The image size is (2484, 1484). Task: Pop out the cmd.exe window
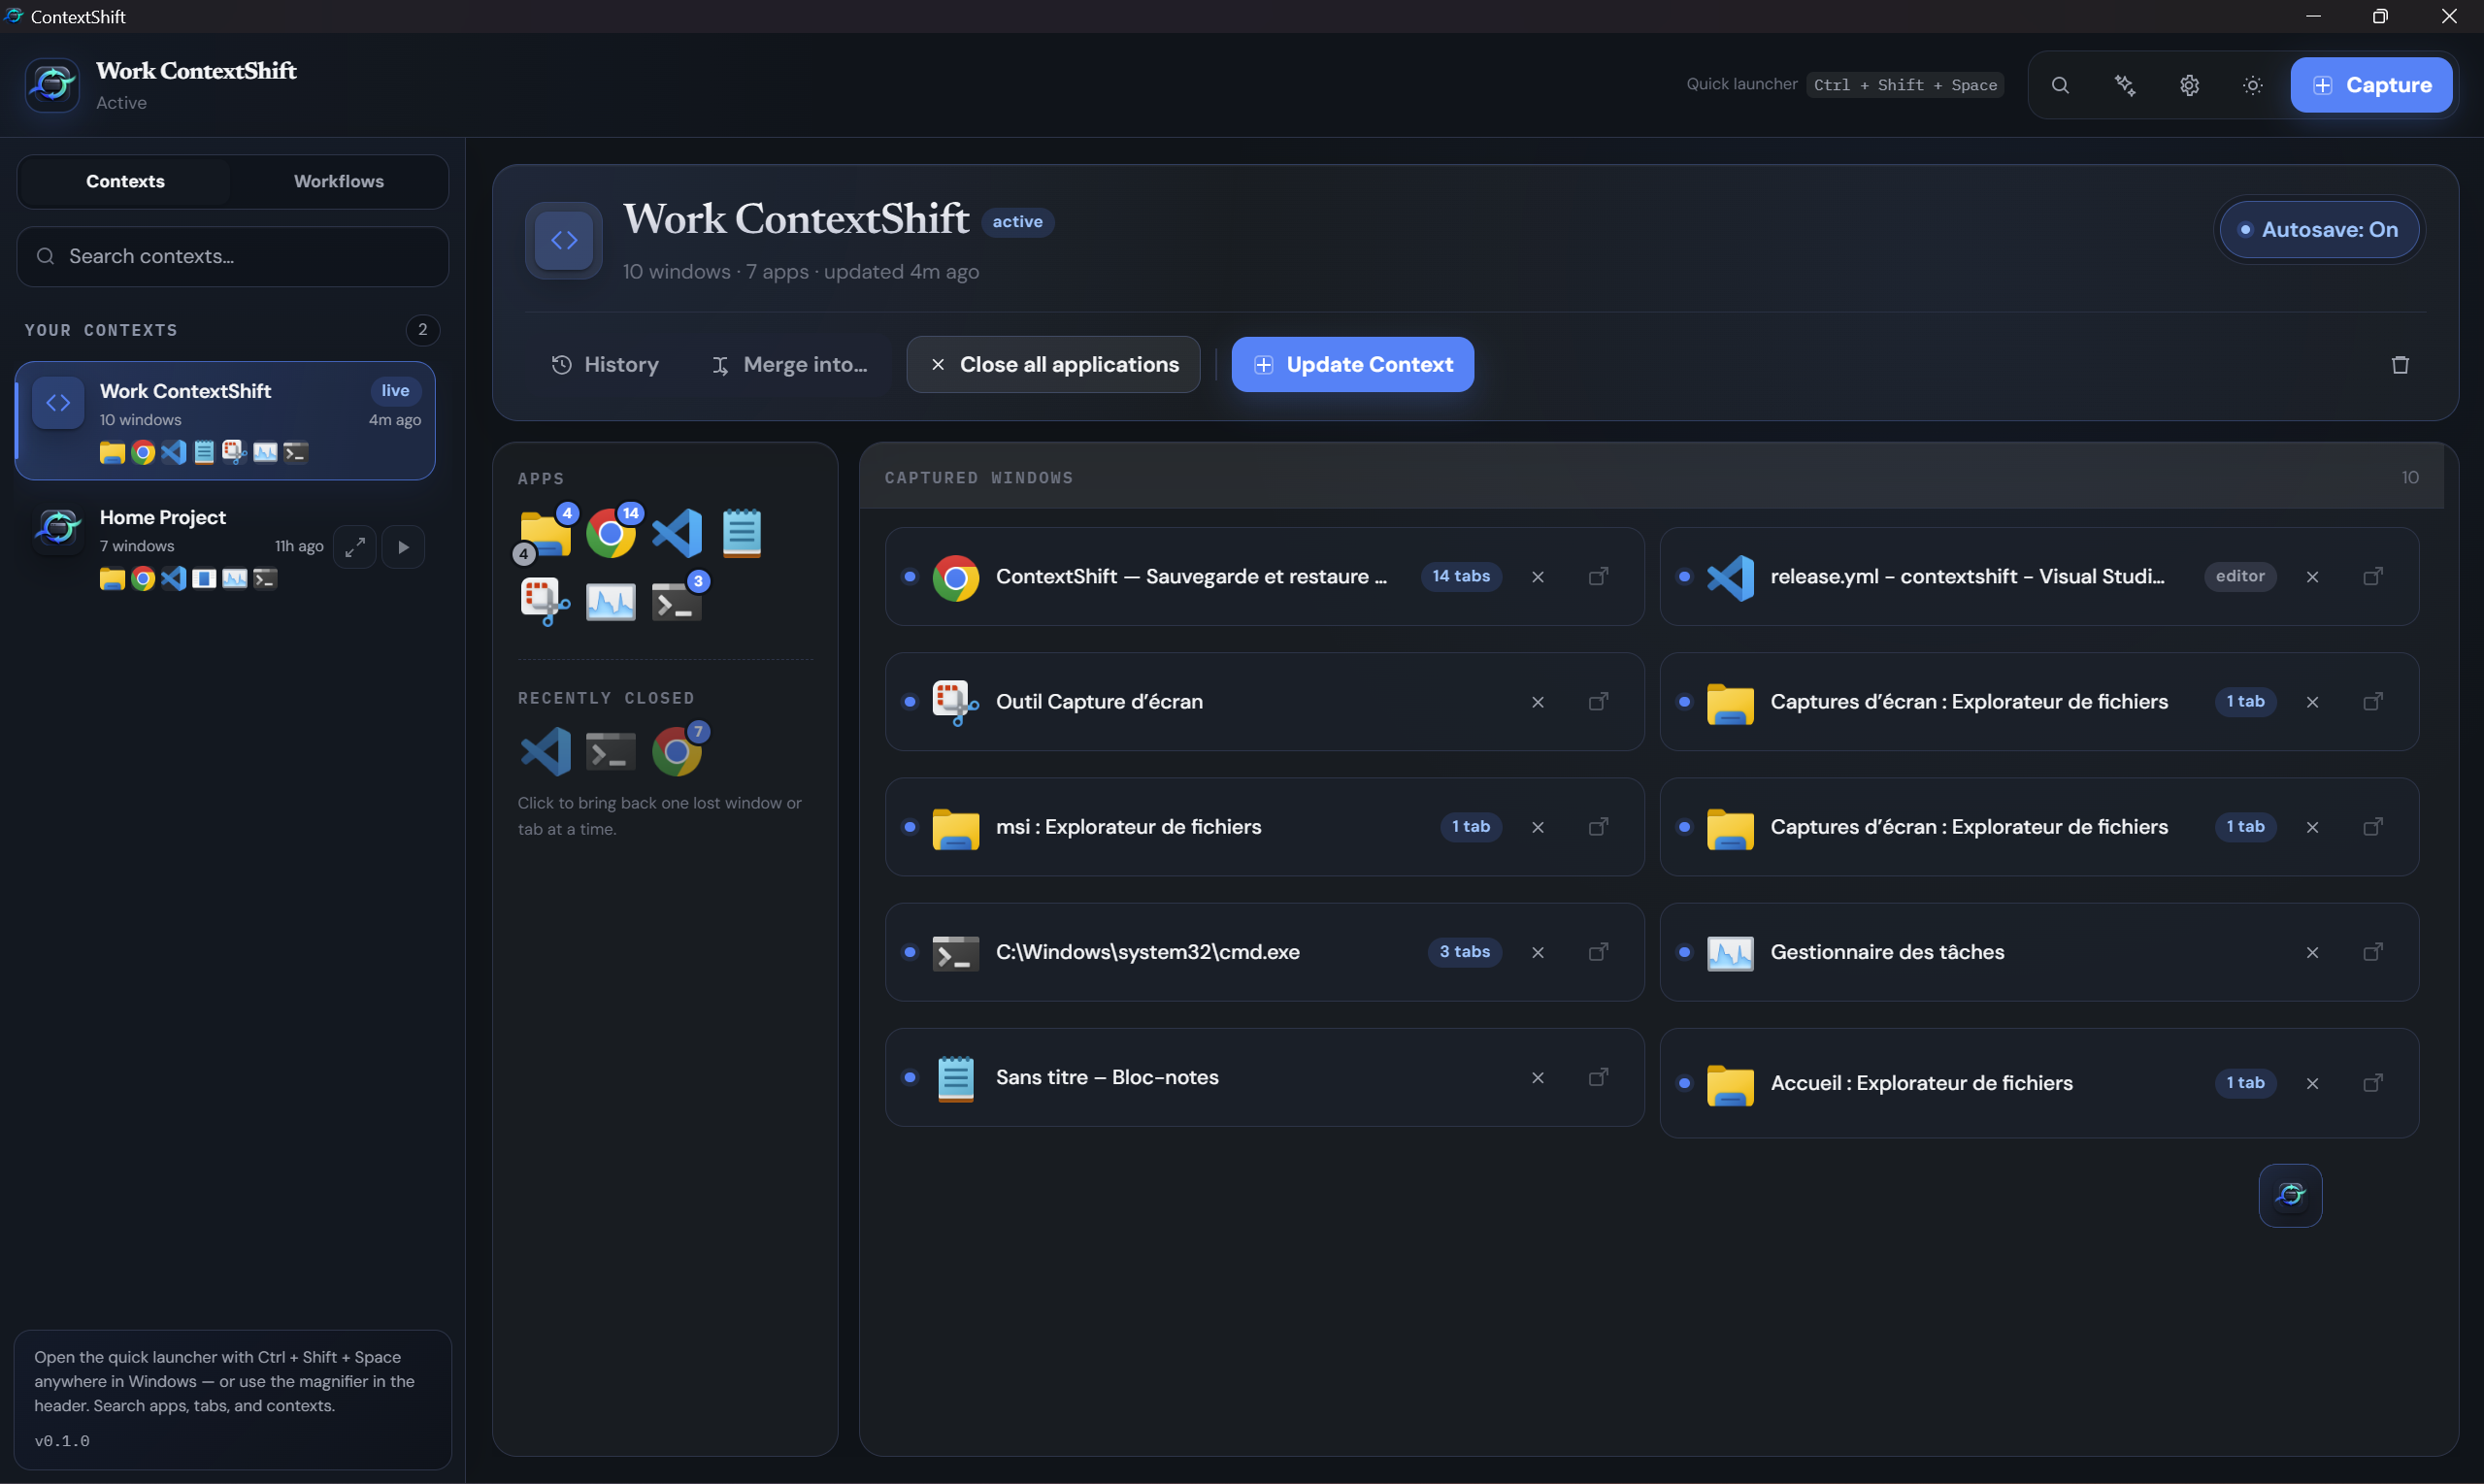click(x=1599, y=952)
